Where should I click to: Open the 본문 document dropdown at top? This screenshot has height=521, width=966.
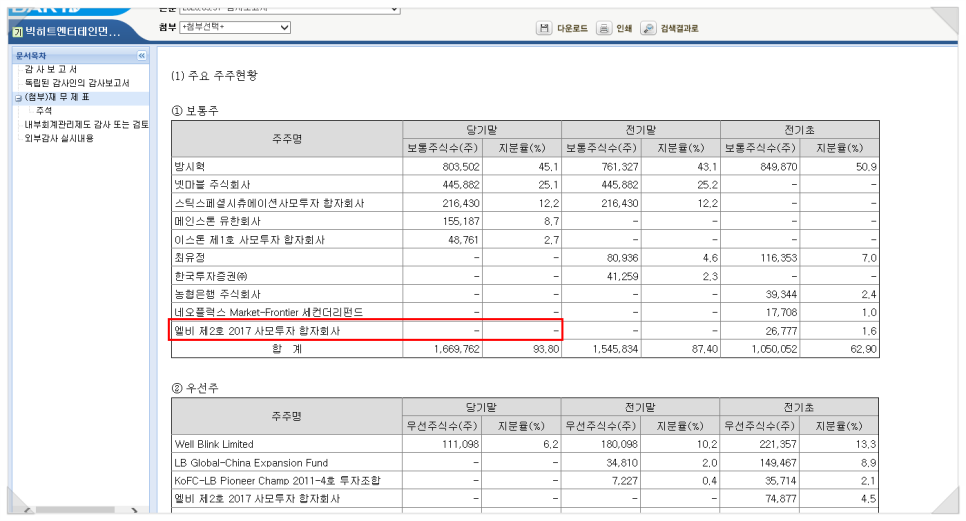pyautogui.click(x=290, y=9)
